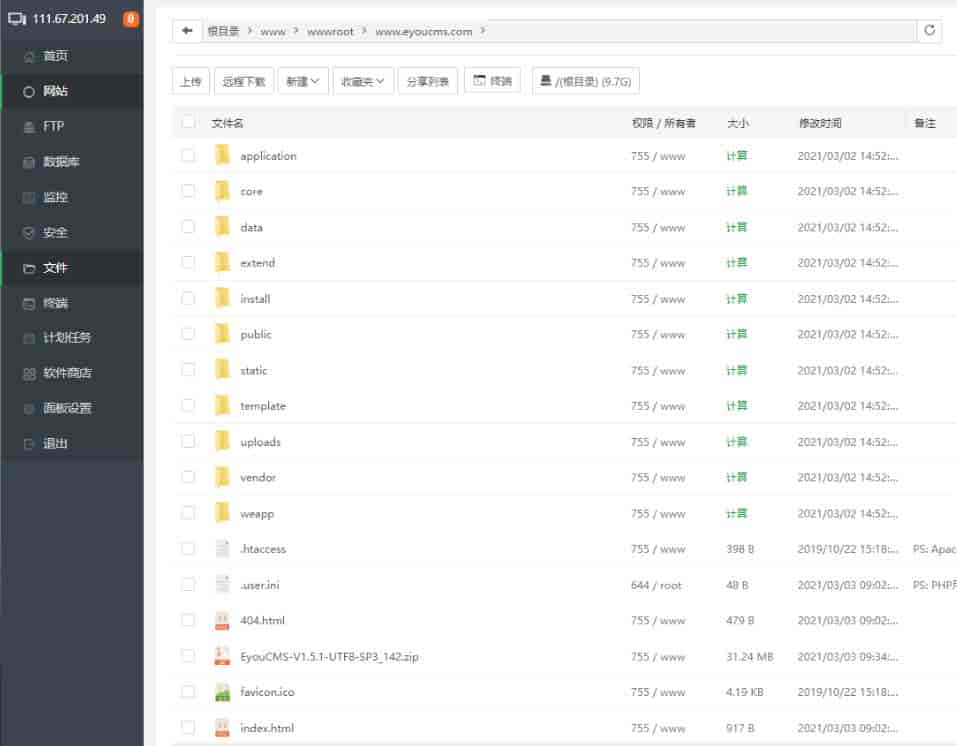Image resolution: width=957 pixels, height=746 pixels.
Task: Check the select-all checkbox in file list header
Action: [188, 119]
